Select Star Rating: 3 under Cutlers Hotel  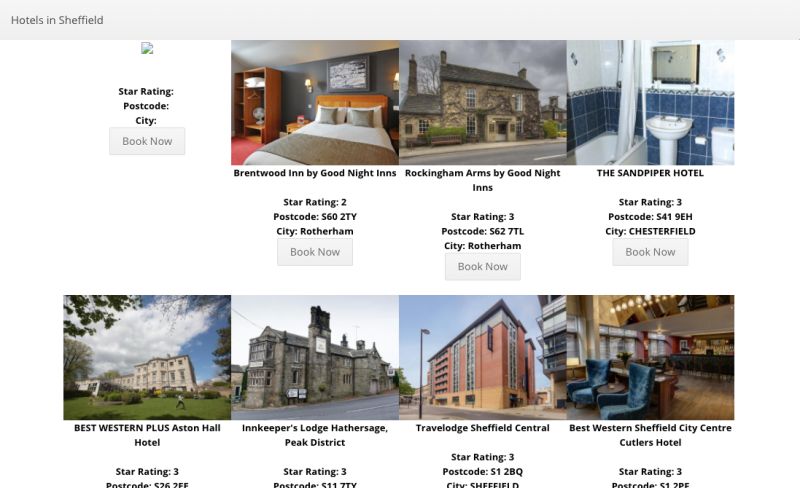pyautogui.click(x=650, y=472)
